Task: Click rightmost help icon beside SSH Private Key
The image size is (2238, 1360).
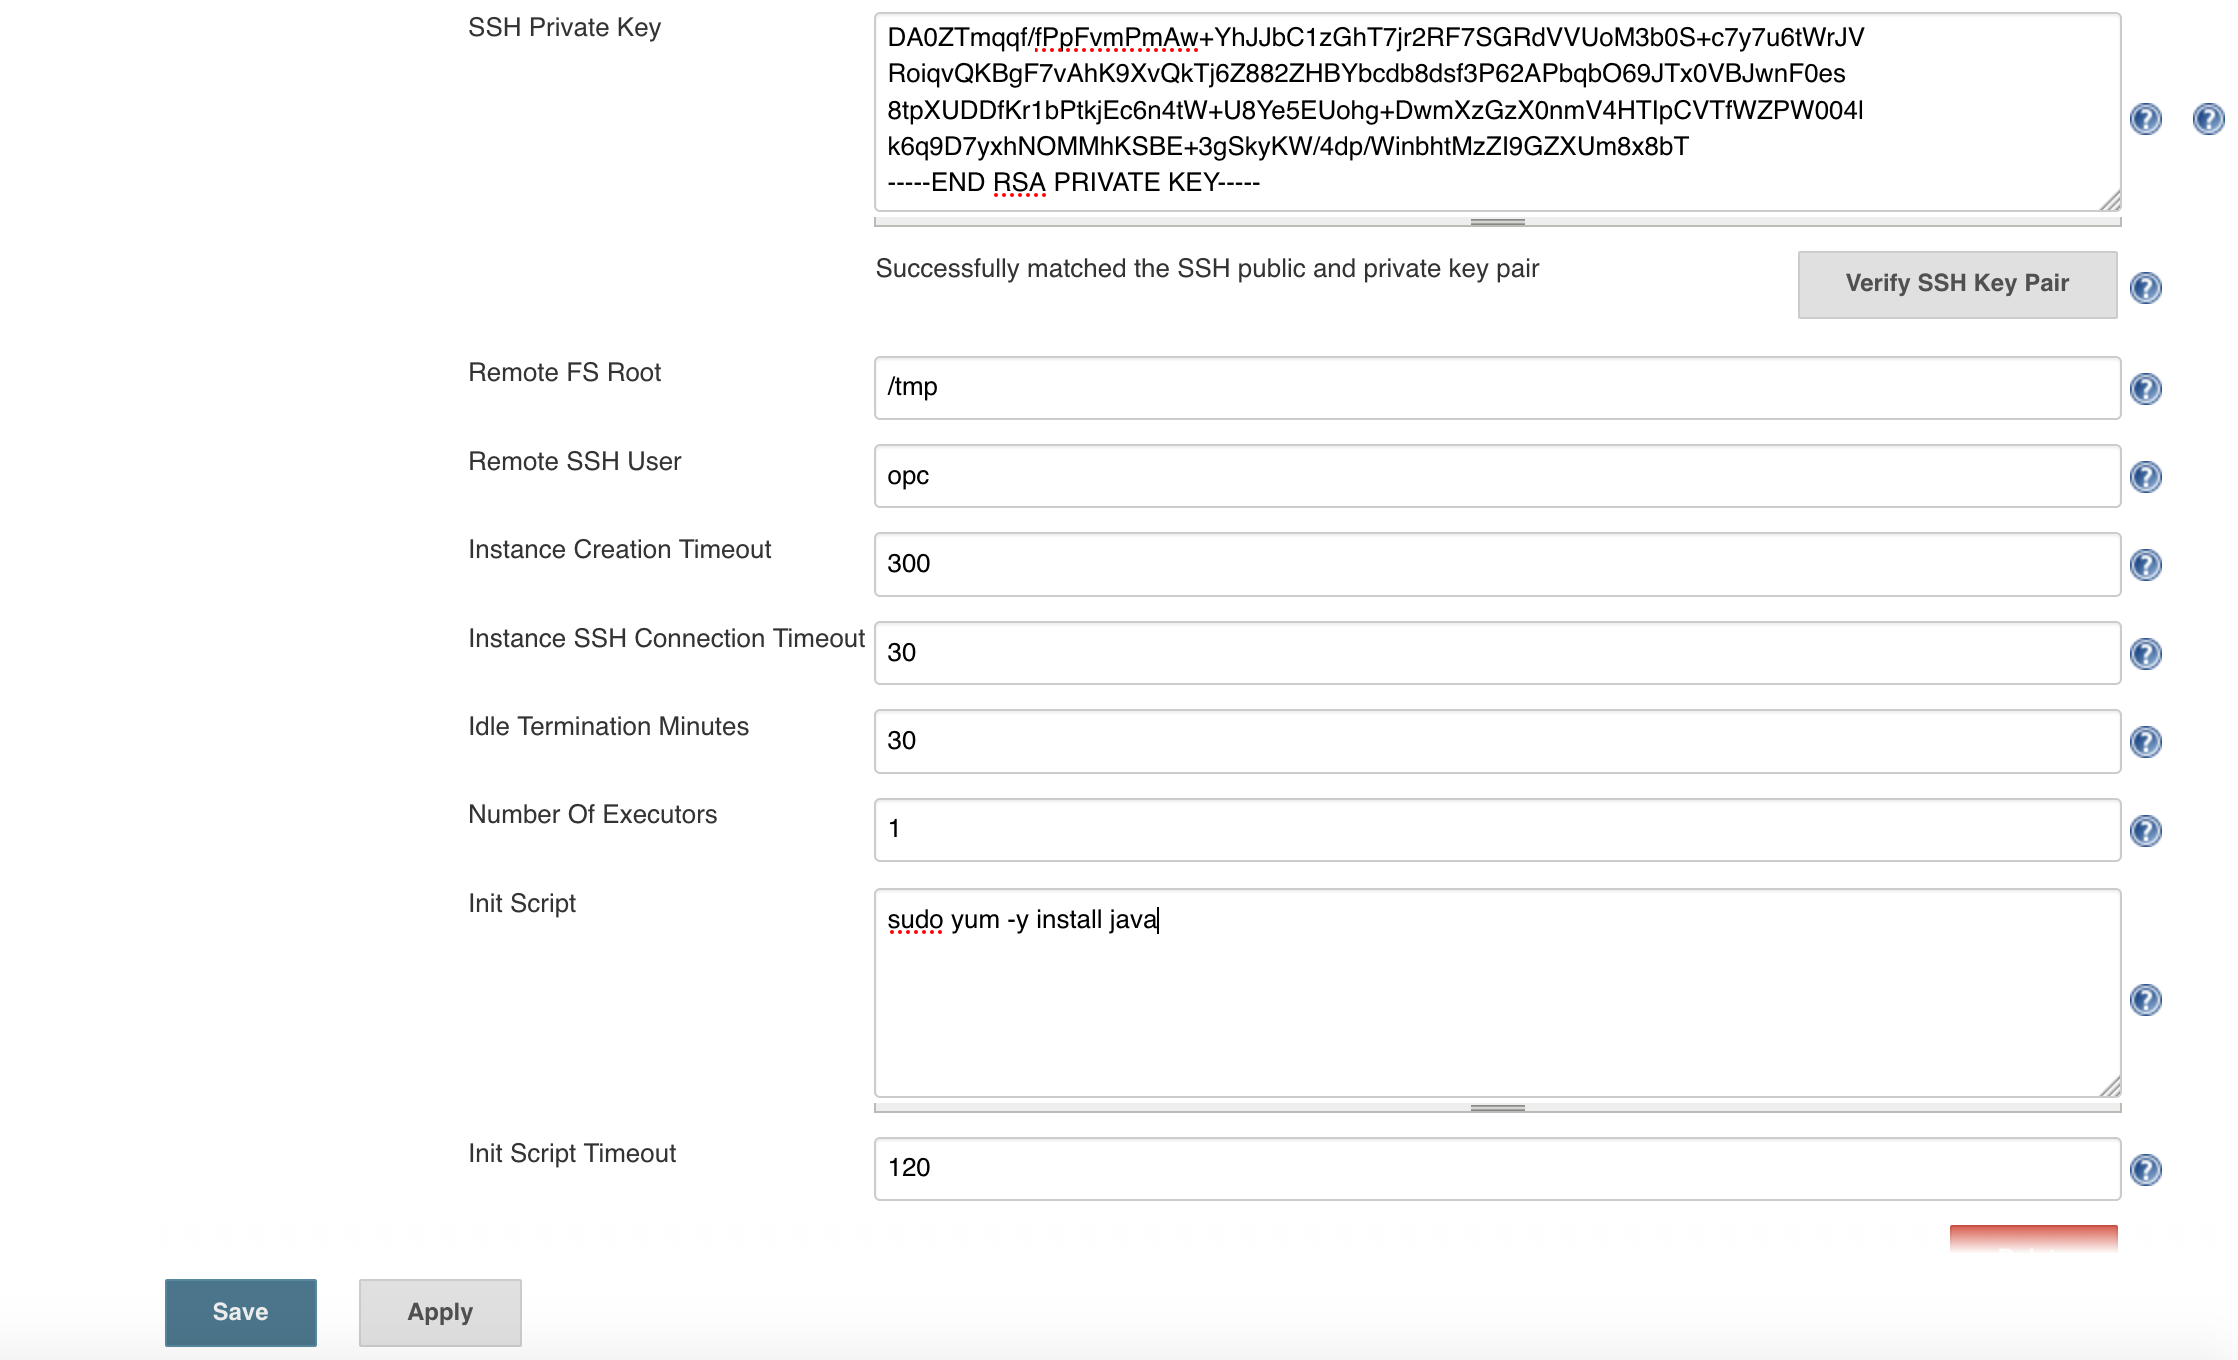Action: point(2208,119)
